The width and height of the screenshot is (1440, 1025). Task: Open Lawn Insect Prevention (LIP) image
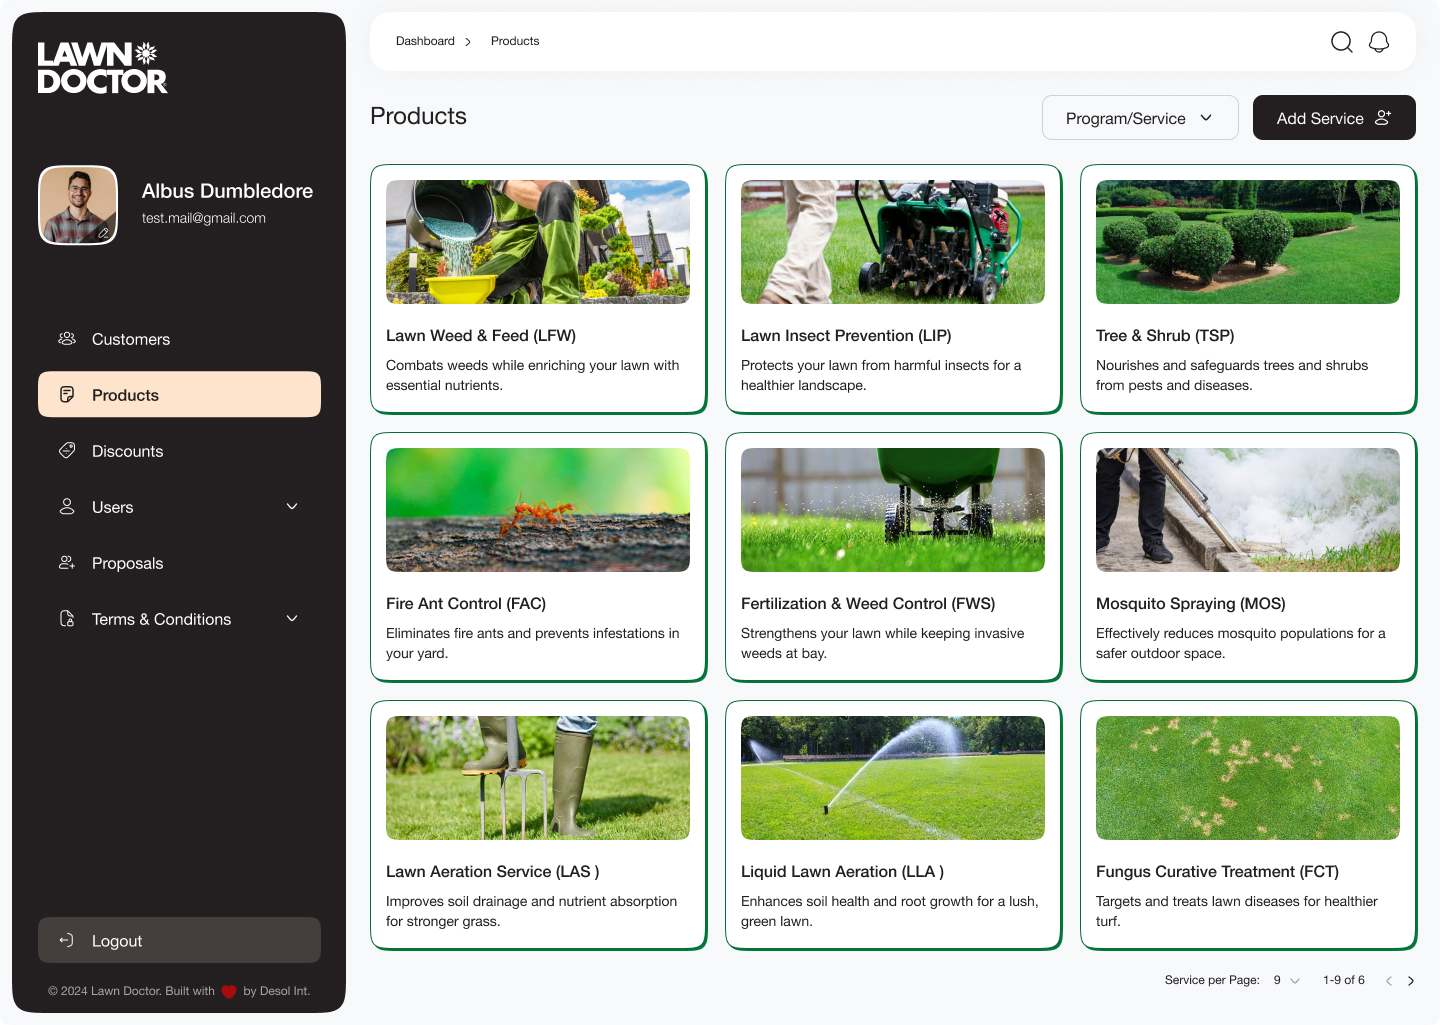(x=893, y=242)
